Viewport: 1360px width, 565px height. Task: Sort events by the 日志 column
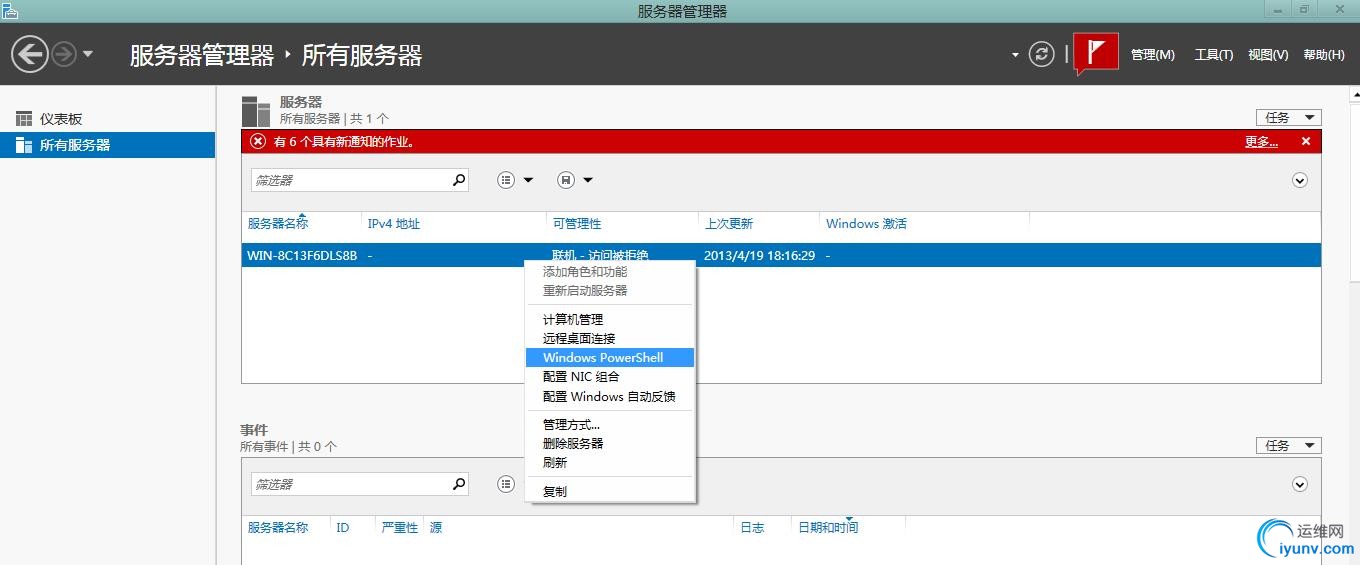(x=752, y=528)
